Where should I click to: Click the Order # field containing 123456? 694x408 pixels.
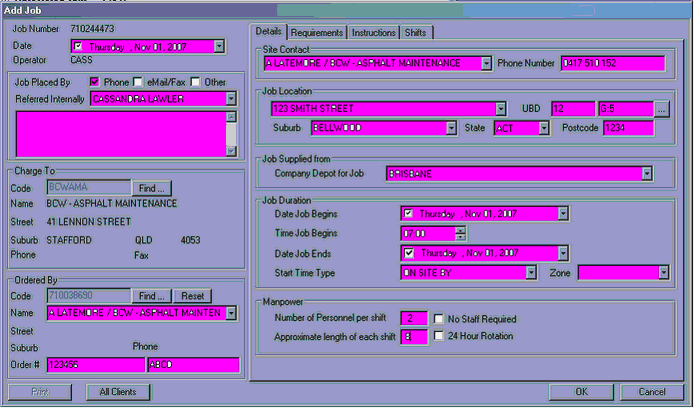(96, 365)
